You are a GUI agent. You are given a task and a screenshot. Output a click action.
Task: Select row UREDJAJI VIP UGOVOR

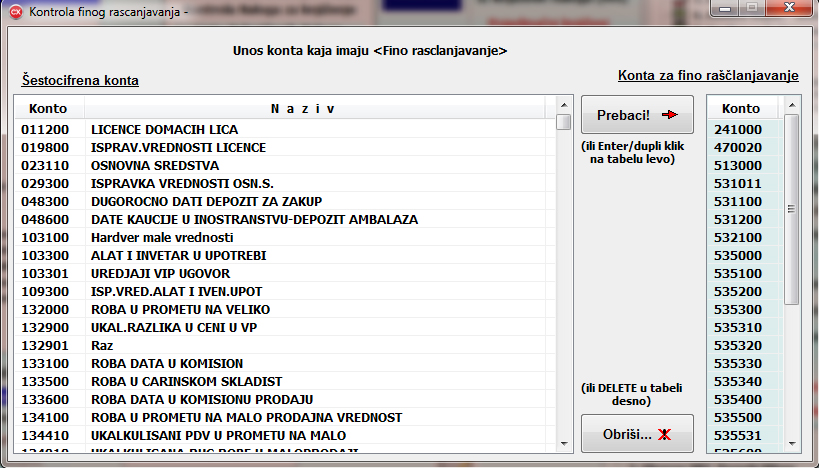tap(285, 274)
